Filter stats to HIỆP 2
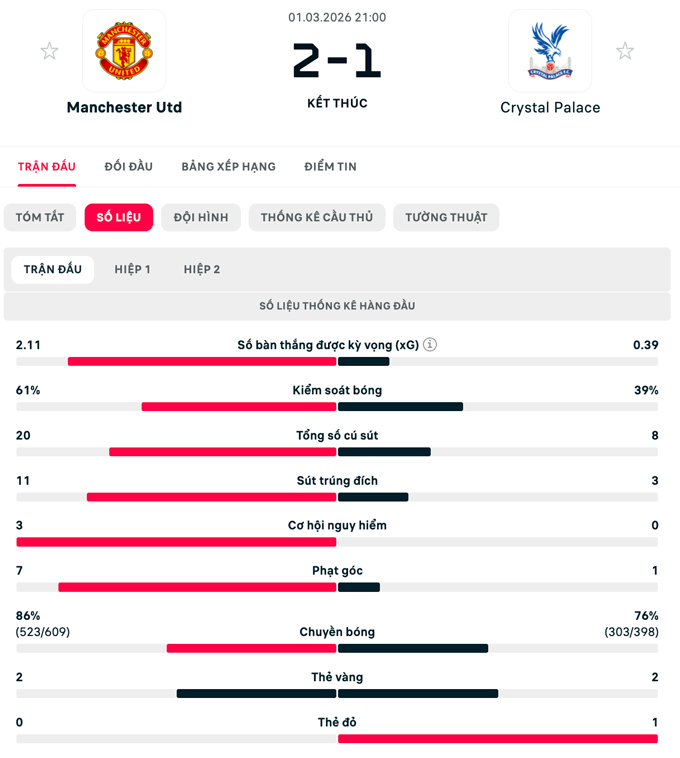This screenshot has width=680, height=758. (x=202, y=270)
